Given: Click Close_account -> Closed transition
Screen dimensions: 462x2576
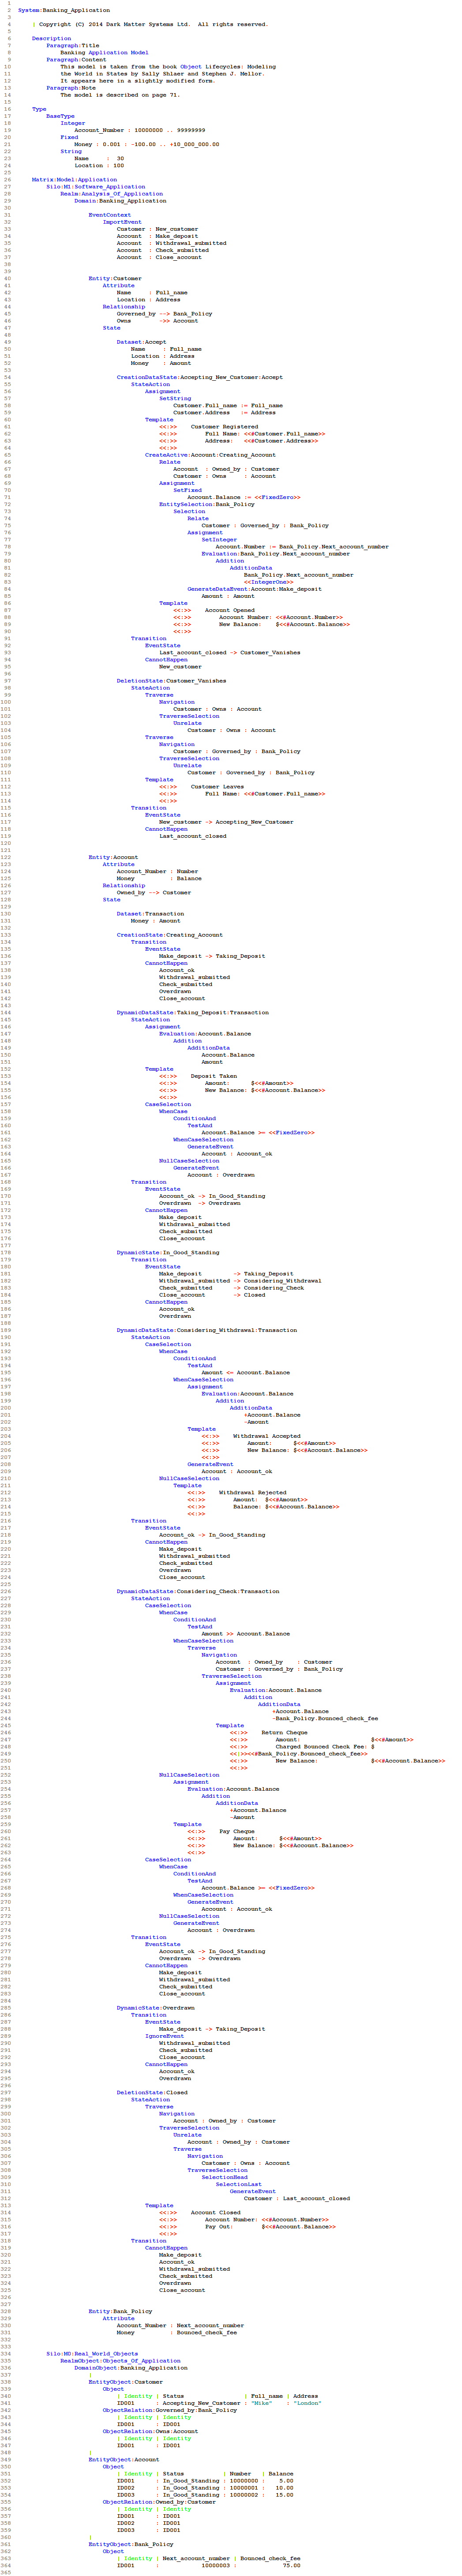Looking at the screenshot, I should [x=212, y=1295].
